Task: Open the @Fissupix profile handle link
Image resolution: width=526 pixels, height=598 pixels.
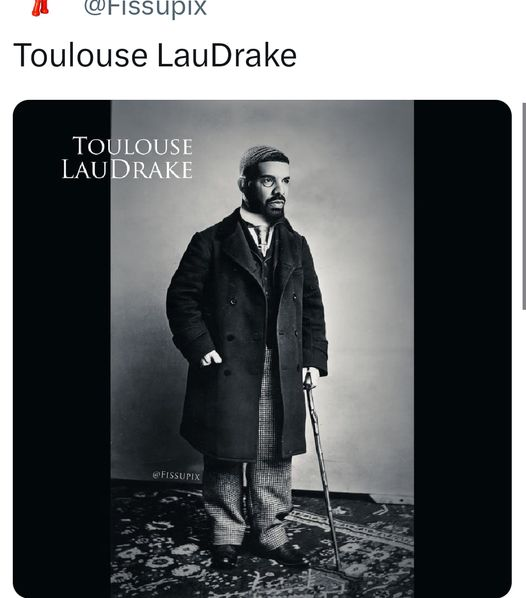Action: point(145,8)
